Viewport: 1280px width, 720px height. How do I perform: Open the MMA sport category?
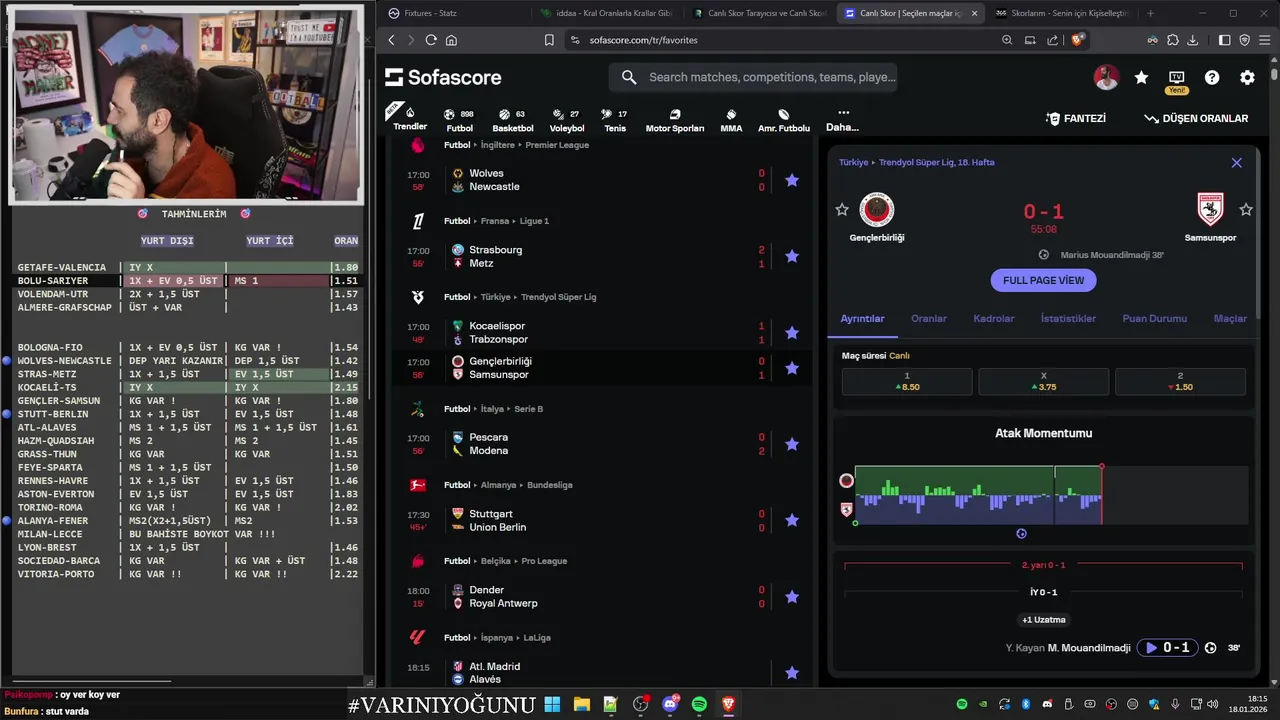coord(731,120)
